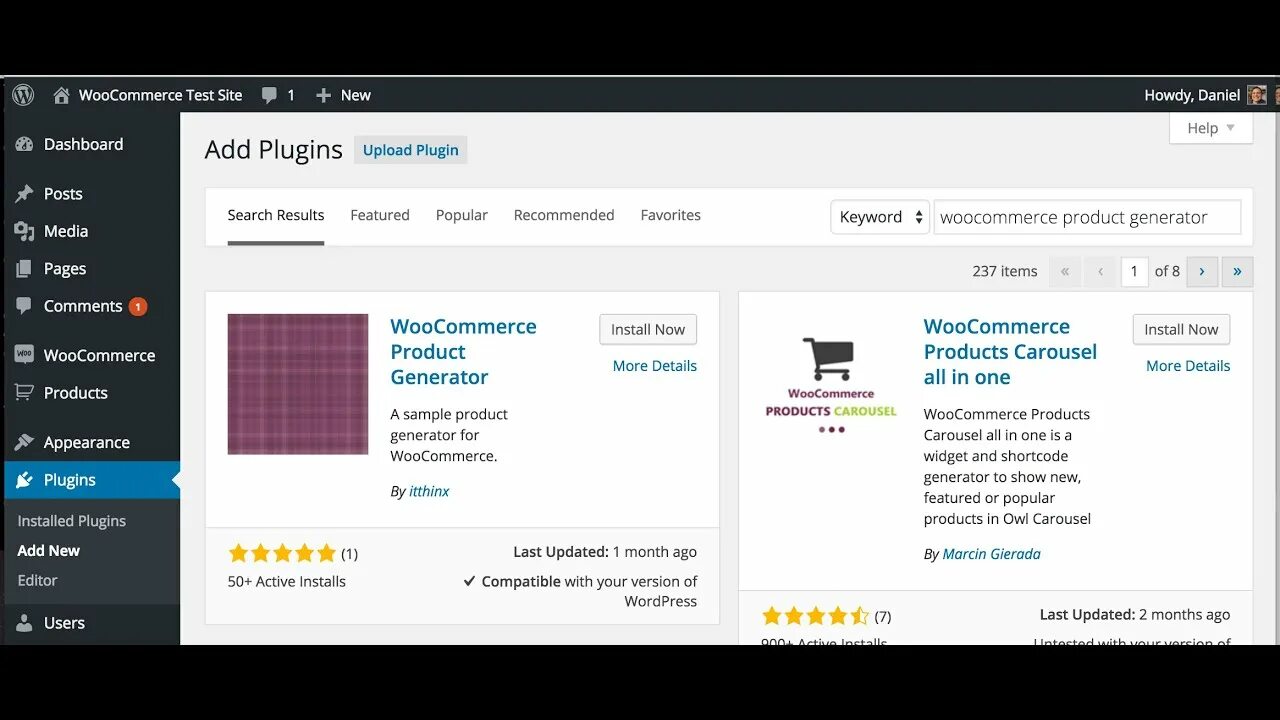
Task: Click the Upload Plugin button
Action: pyautogui.click(x=411, y=150)
